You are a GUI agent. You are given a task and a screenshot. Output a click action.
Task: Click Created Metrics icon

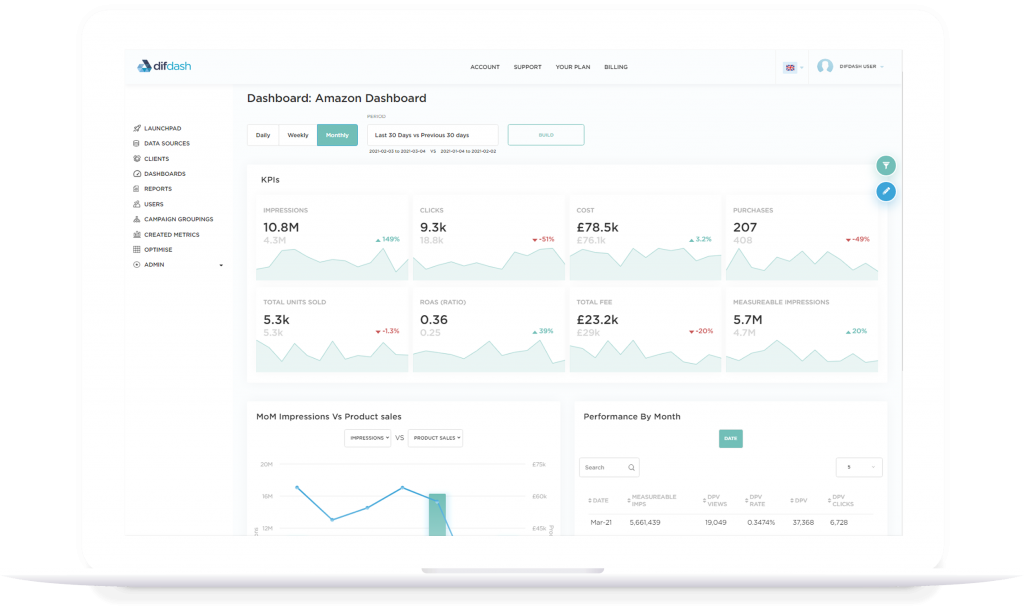(x=136, y=234)
